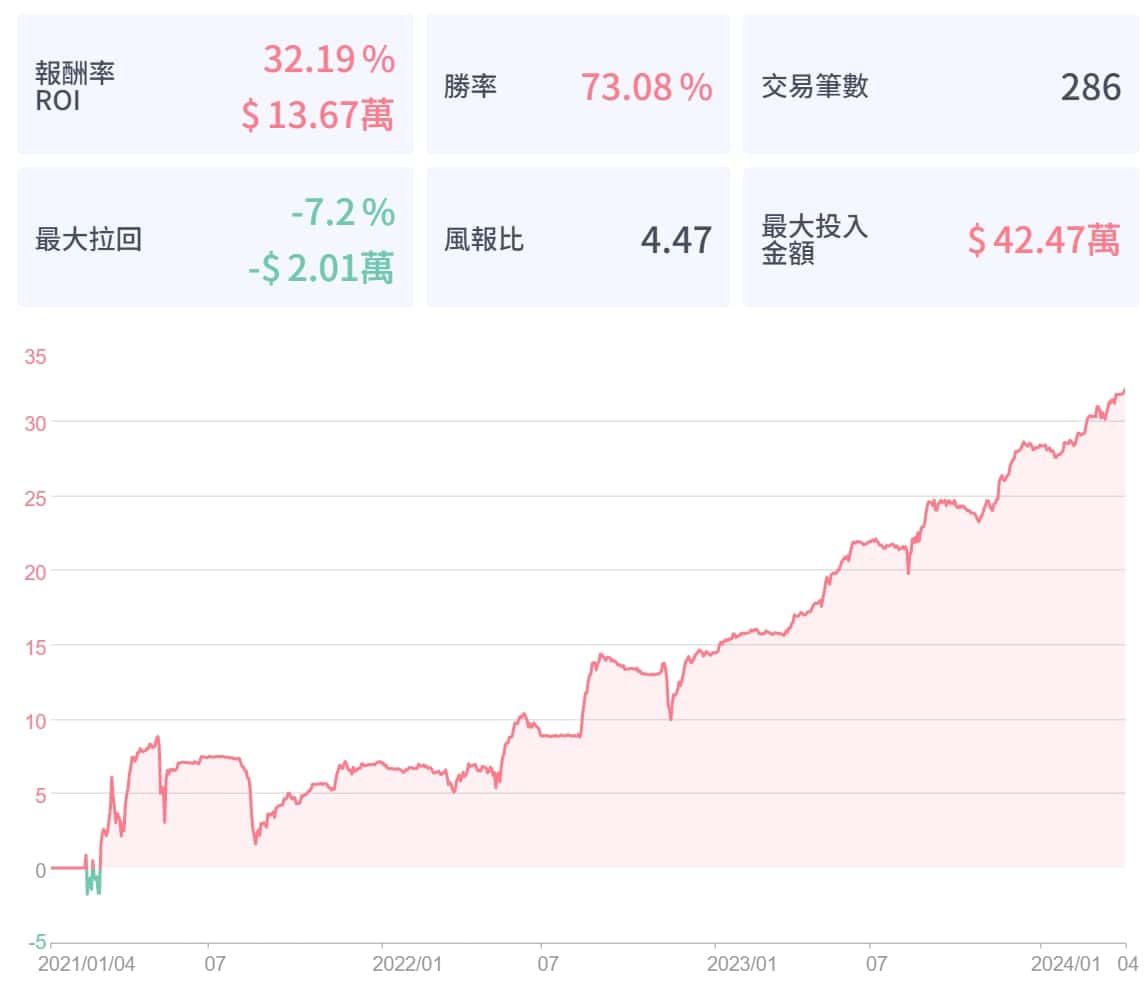Click the 2024/01 x-axis label
The image size is (1146, 984).
pyautogui.click(x=1064, y=965)
